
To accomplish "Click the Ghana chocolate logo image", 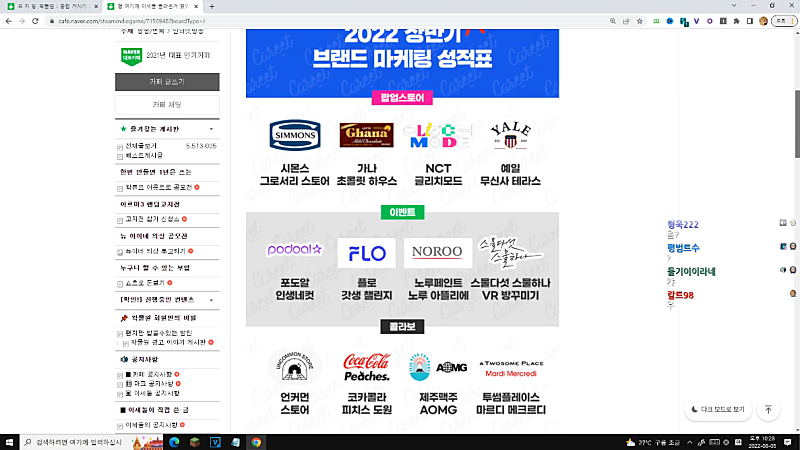I will point(366,135).
